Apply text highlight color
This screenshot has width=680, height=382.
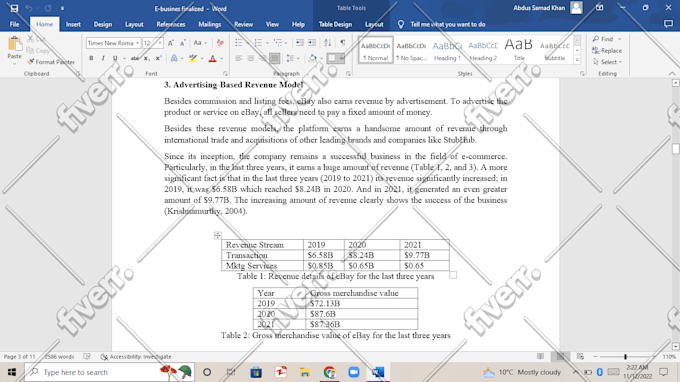[193, 58]
